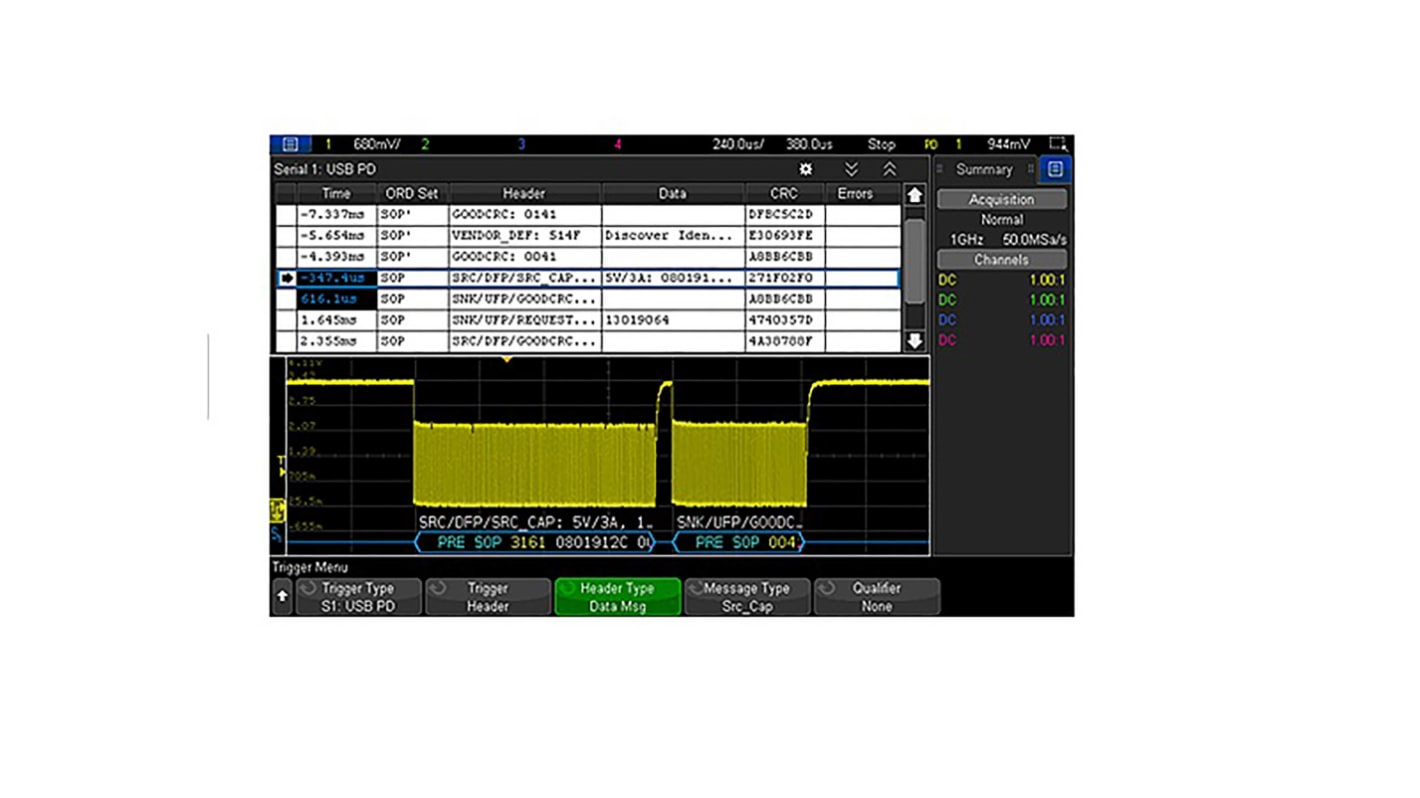Click CRC value 271F02F0
The image size is (1420, 798).
coord(784,278)
